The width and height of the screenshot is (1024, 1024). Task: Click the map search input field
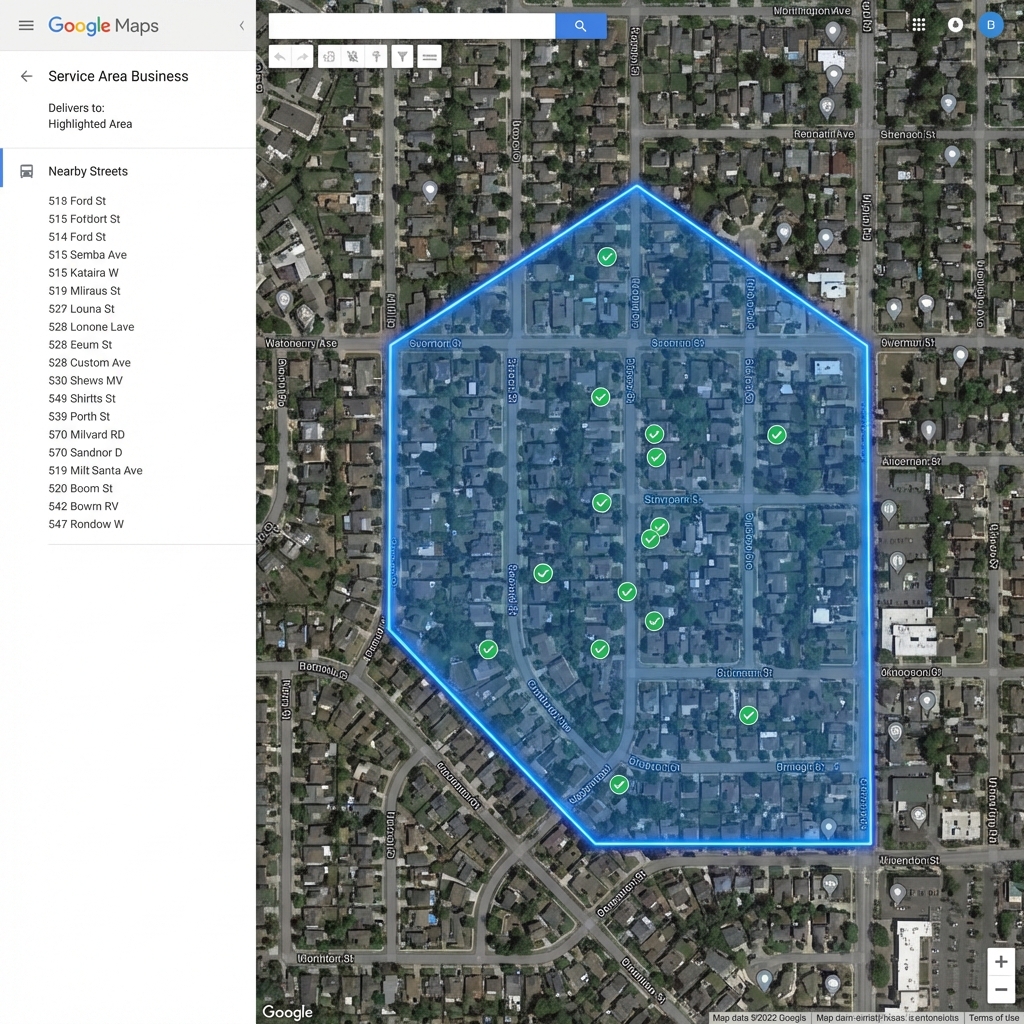[x=412, y=25]
